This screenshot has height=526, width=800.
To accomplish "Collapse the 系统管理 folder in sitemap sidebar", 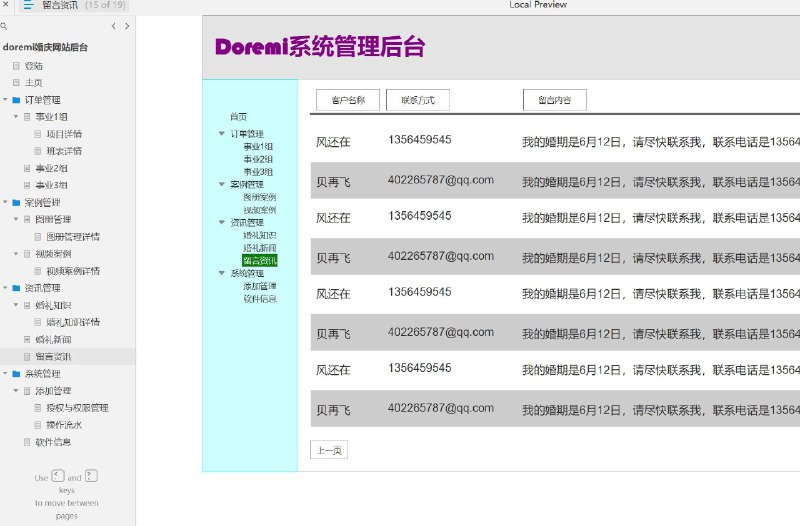I will click(x=5, y=374).
